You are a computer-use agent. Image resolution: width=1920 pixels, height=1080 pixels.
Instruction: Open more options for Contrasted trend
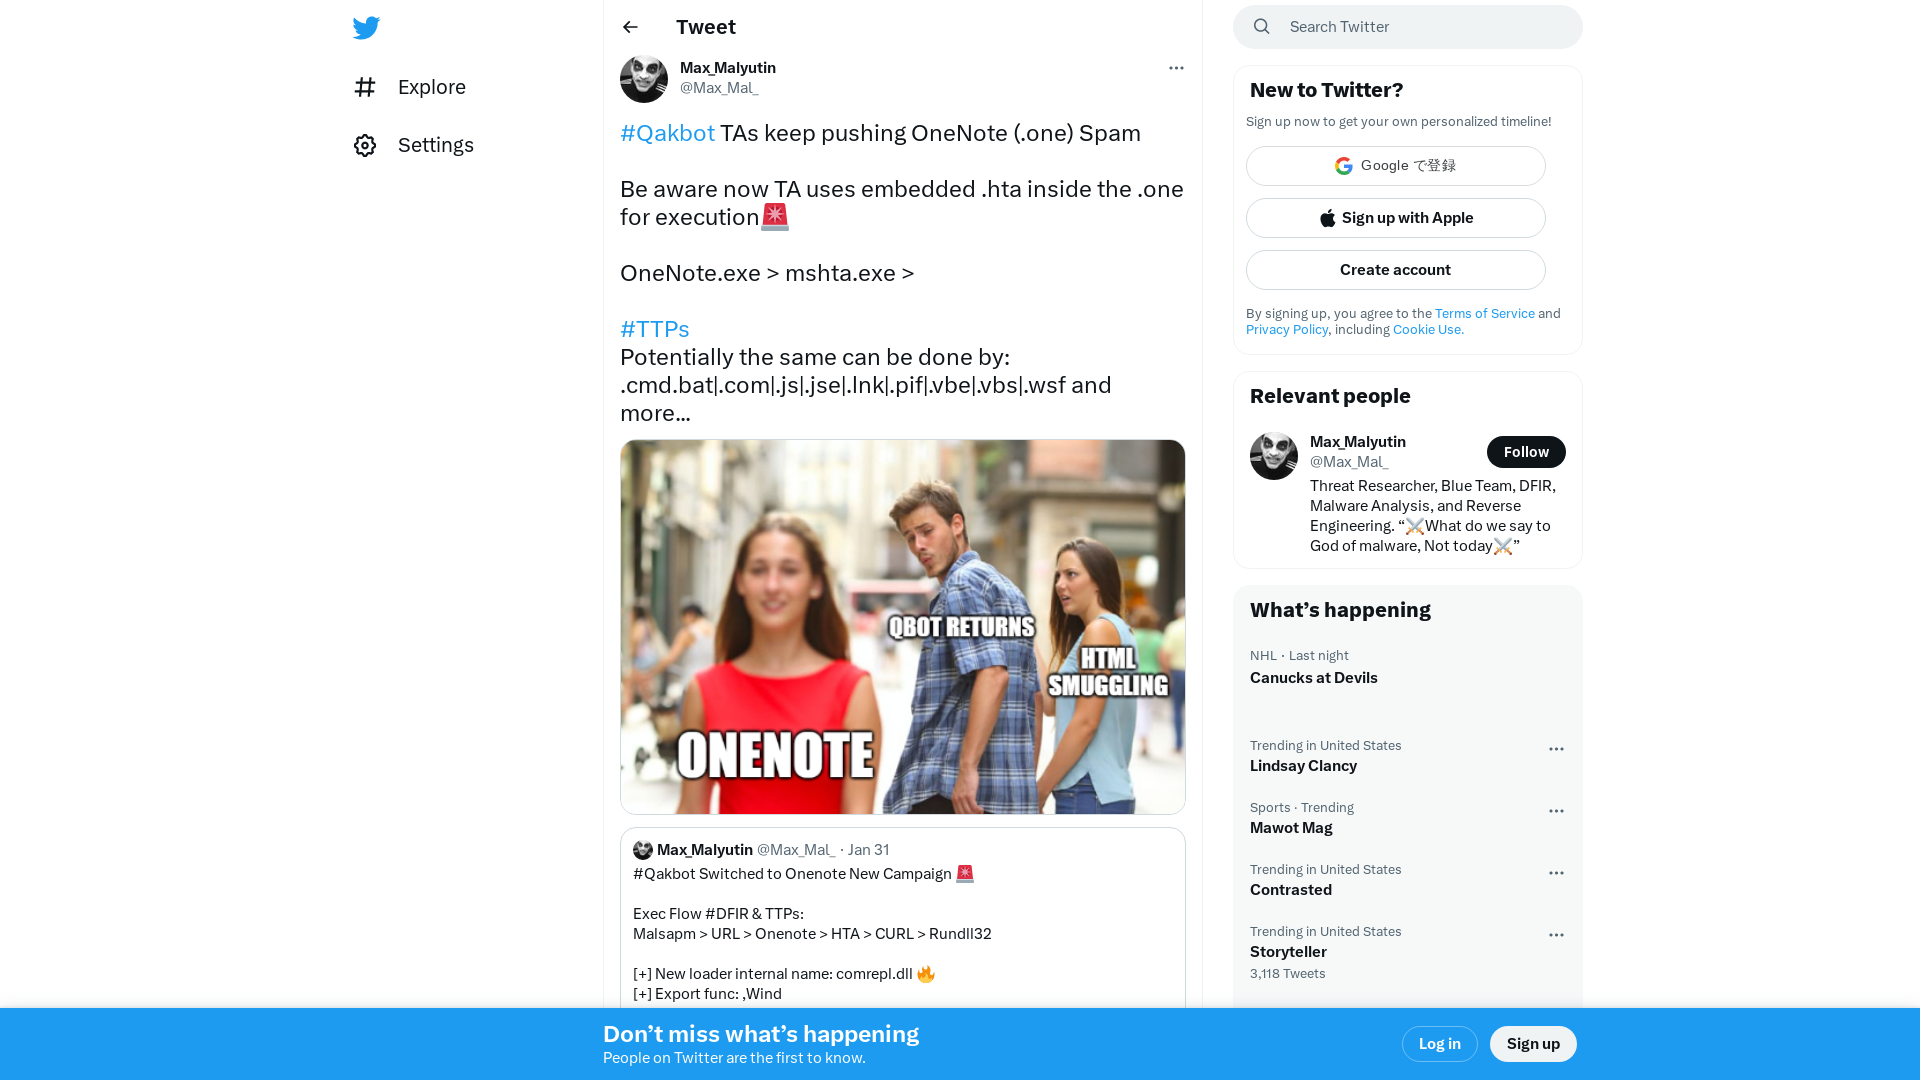[x=1556, y=873]
